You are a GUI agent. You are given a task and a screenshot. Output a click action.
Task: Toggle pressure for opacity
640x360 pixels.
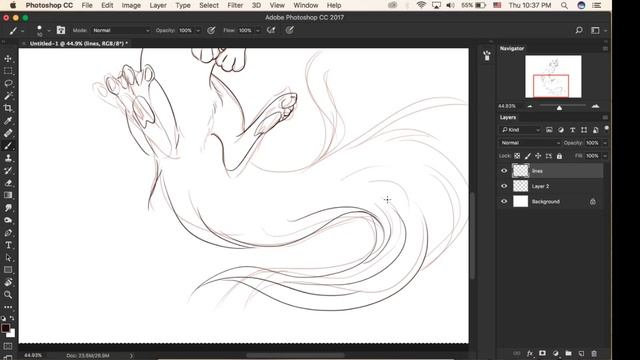pyautogui.click(x=211, y=30)
